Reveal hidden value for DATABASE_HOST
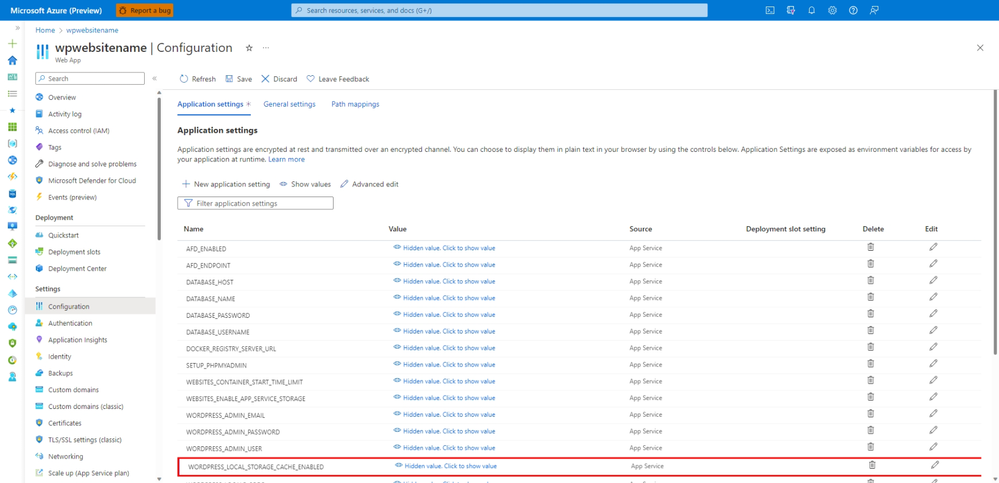The height and width of the screenshot is (483, 999). pyautogui.click(x=444, y=281)
